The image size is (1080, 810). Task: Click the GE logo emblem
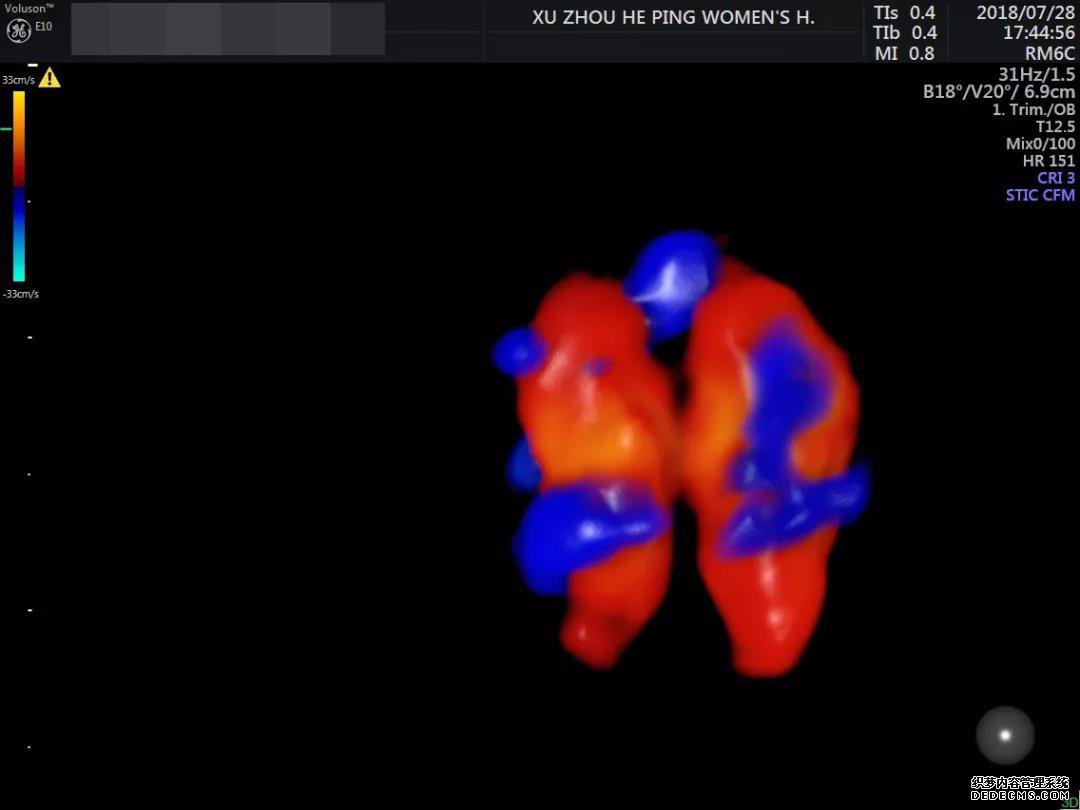click(17, 30)
